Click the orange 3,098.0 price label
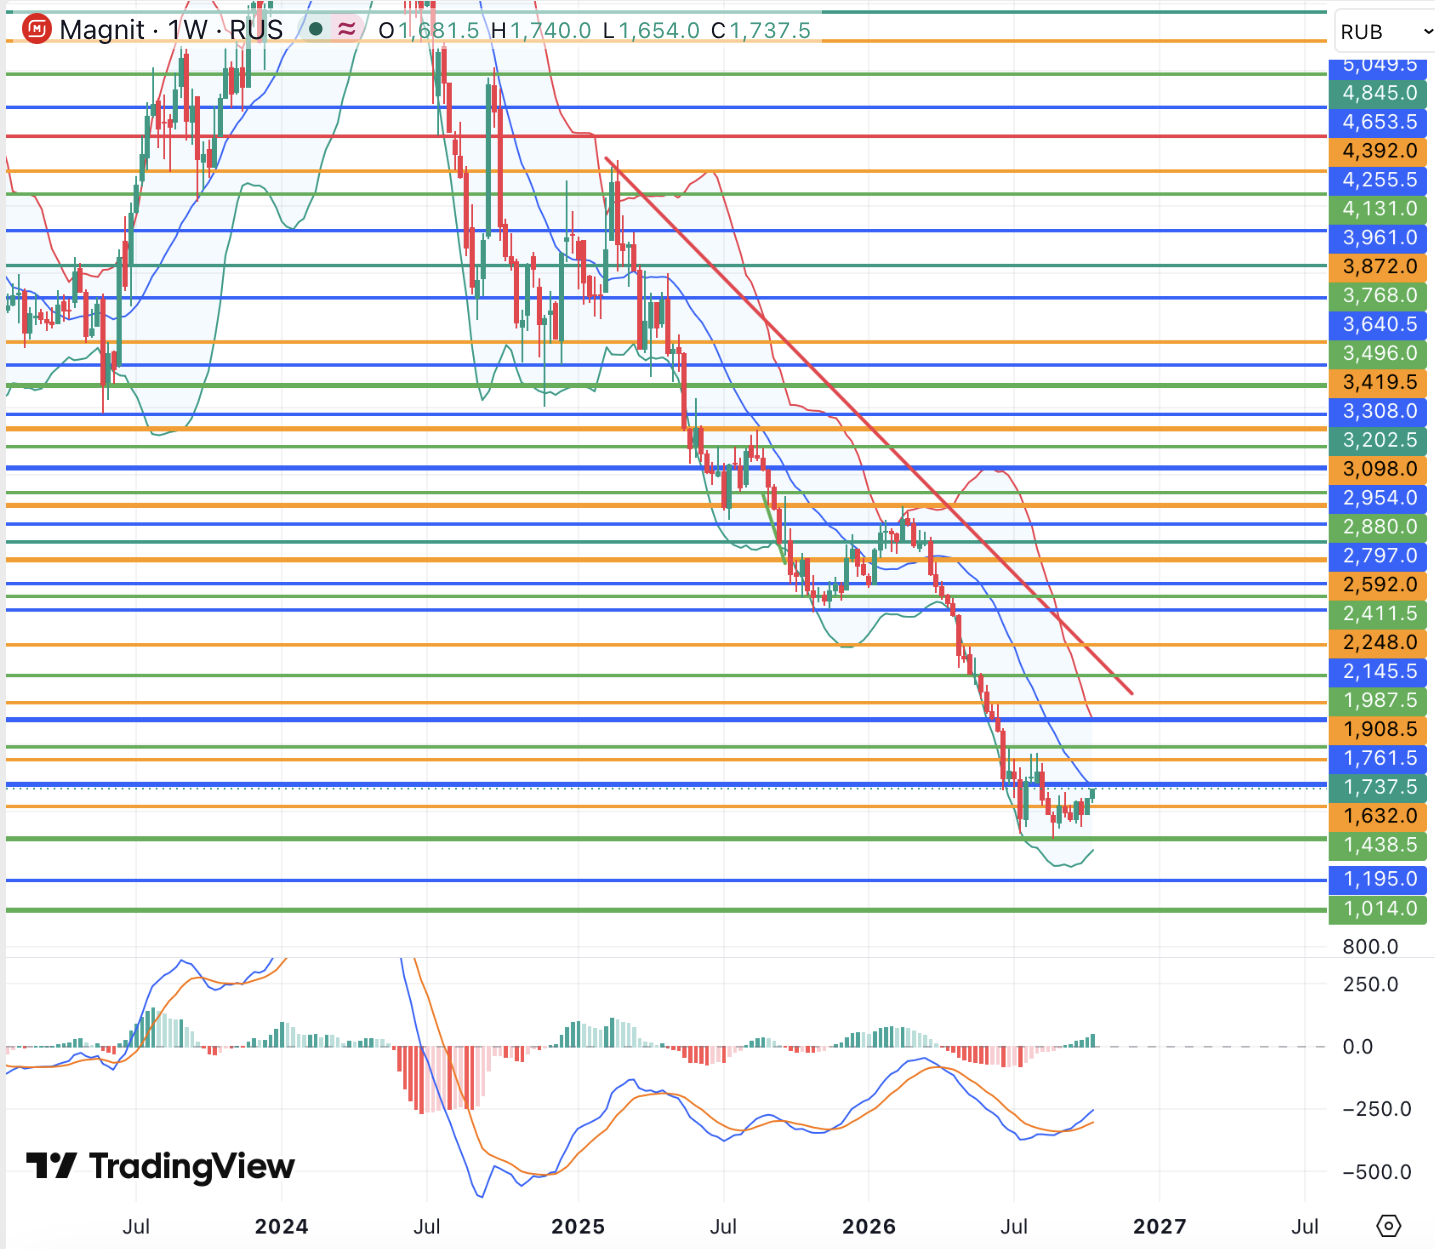This screenshot has height=1249, width=1435. click(x=1379, y=470)
